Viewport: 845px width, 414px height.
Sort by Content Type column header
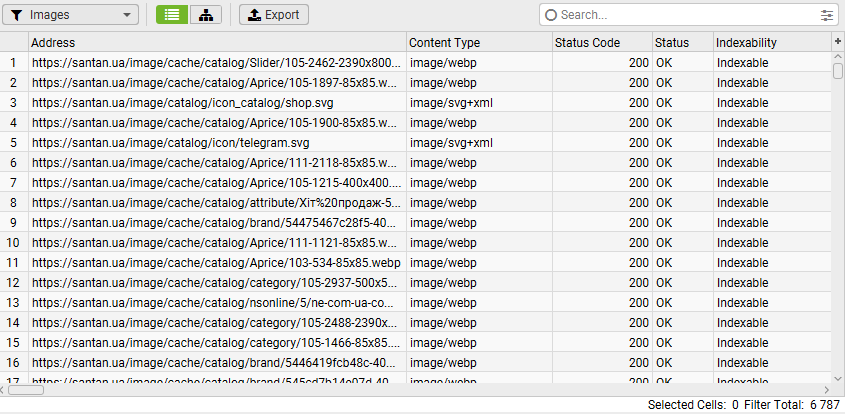click(478, 43)
